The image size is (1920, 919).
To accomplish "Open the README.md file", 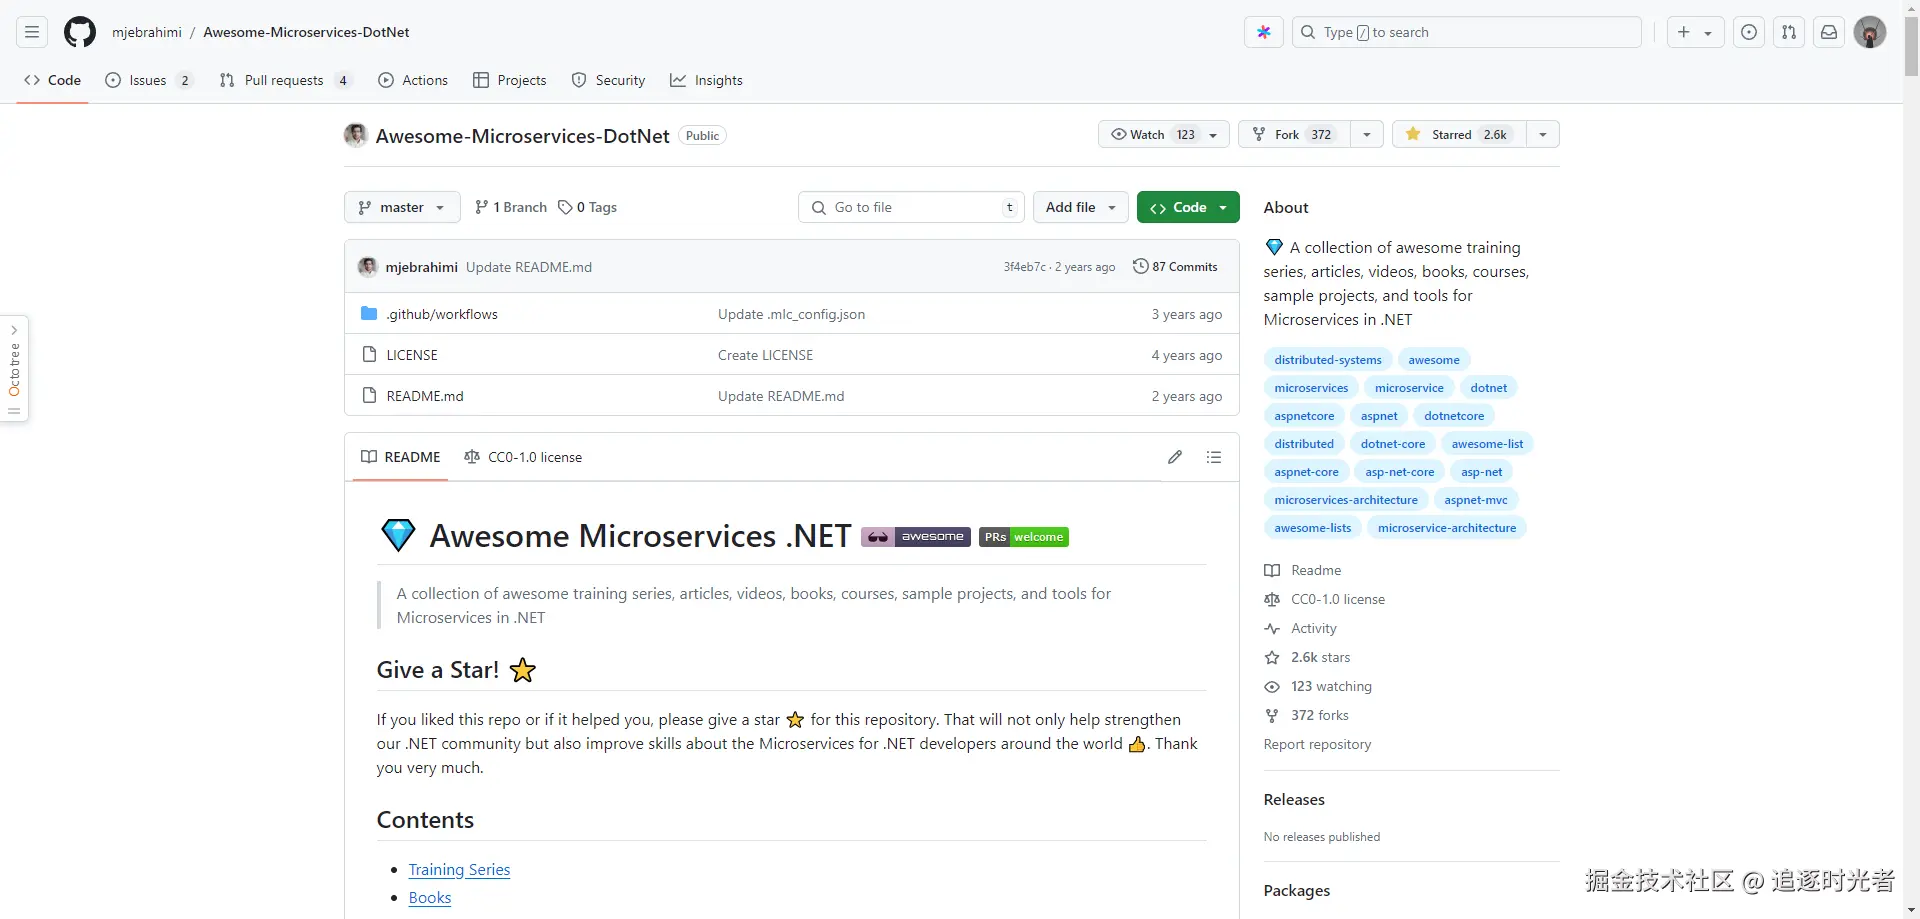I will pos(425,396).
